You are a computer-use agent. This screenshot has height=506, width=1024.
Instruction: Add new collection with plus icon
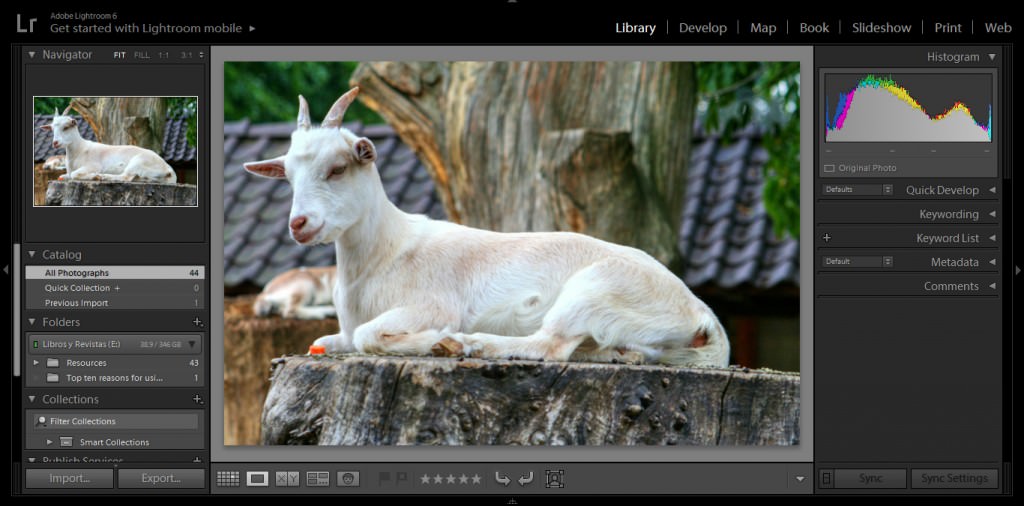[197, 399]
